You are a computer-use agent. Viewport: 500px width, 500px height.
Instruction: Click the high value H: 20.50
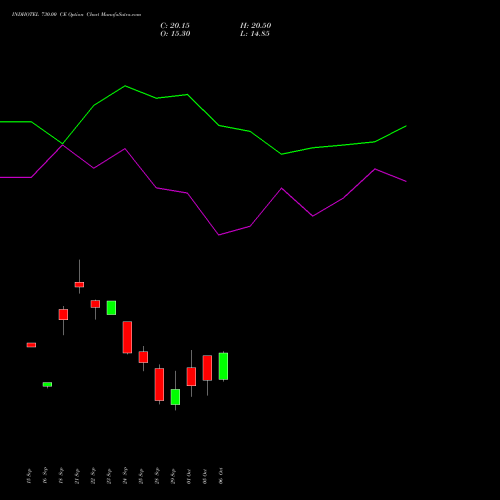256,25
